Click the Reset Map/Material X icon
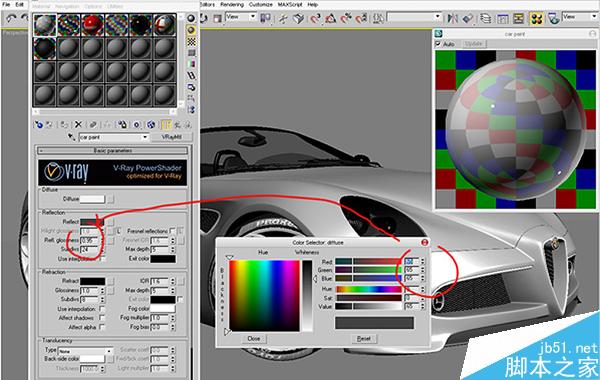The image size is (600, 380). point(78,125)
